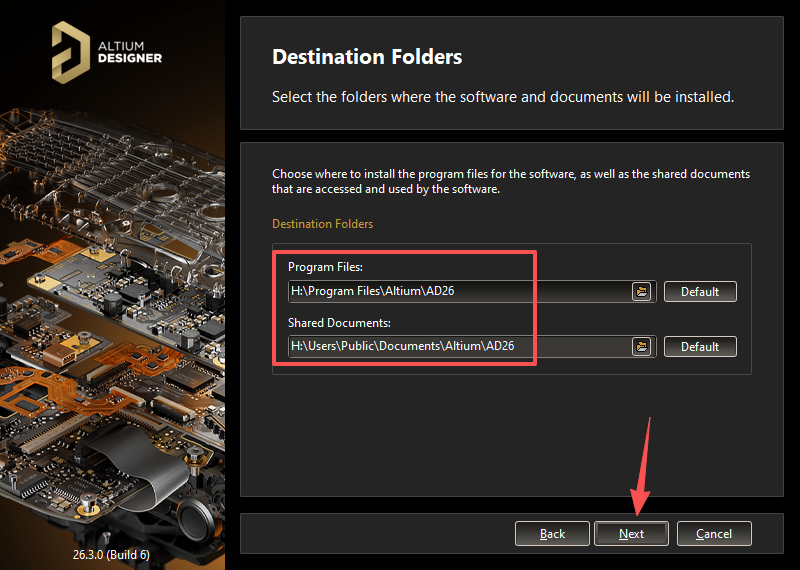This screenshot has width=800, height=570.
Task: Open folder browser for Program Files path
Action: tap(642, 291)
